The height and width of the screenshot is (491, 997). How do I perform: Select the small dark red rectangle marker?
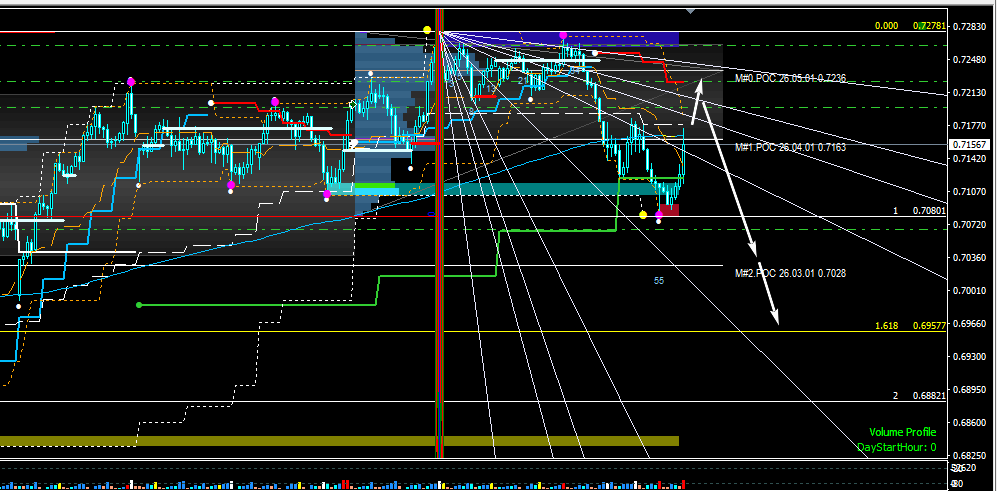click(668, 209)
